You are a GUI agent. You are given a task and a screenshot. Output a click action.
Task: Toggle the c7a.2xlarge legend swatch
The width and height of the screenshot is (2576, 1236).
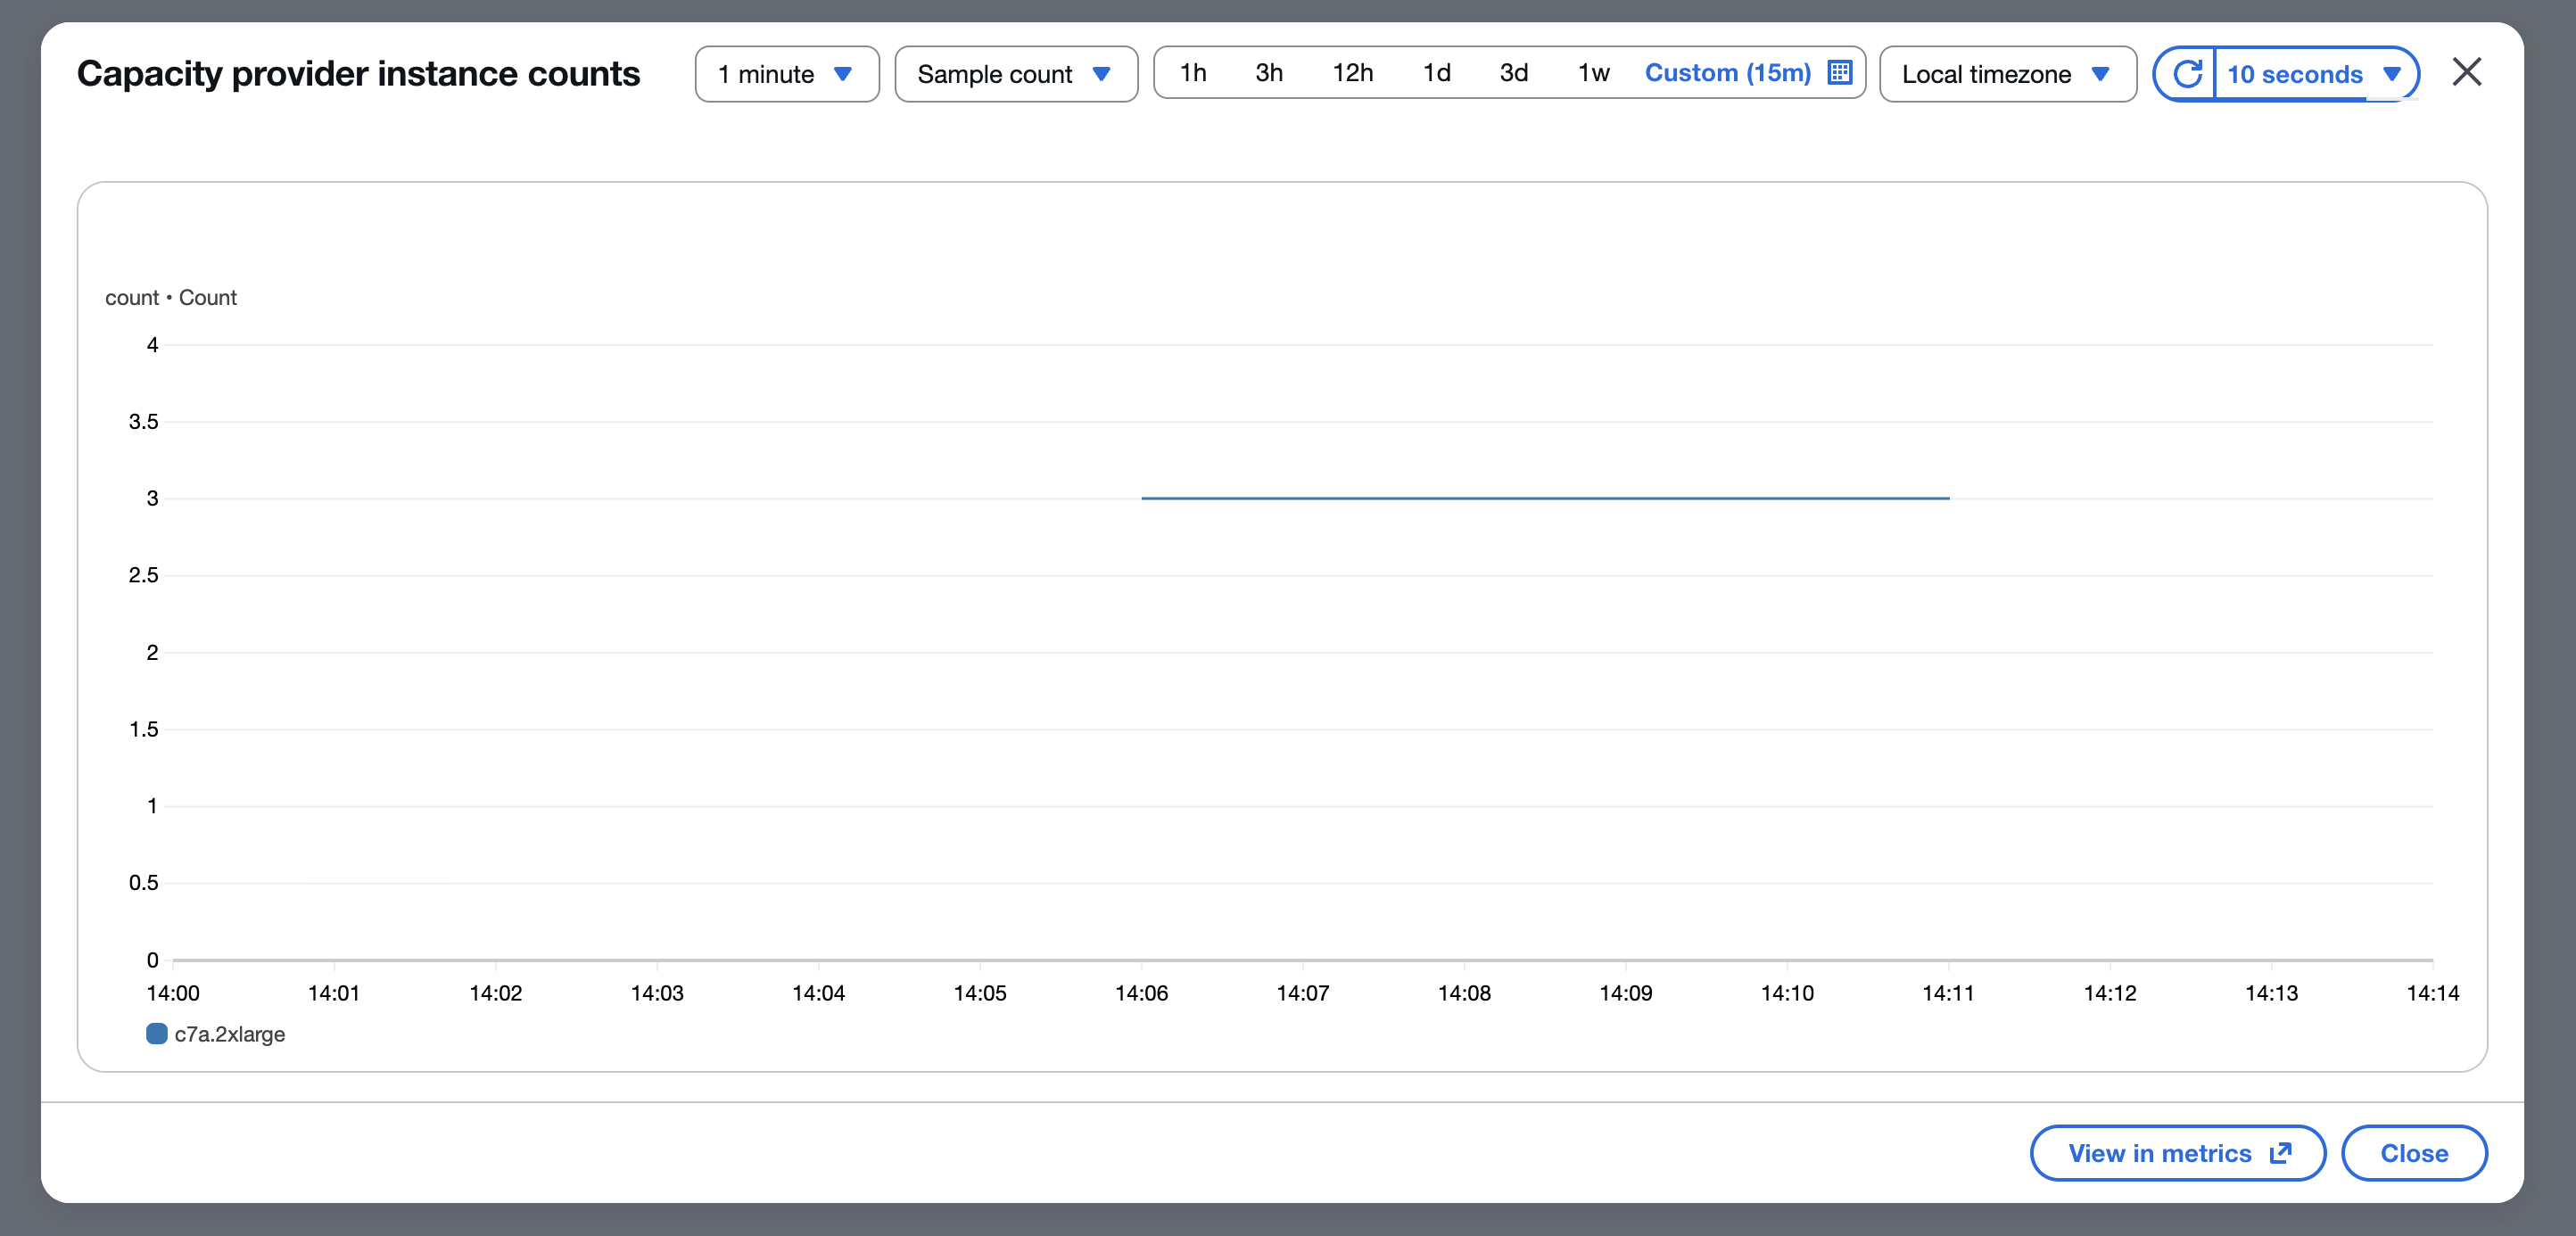coord(157,1033)
